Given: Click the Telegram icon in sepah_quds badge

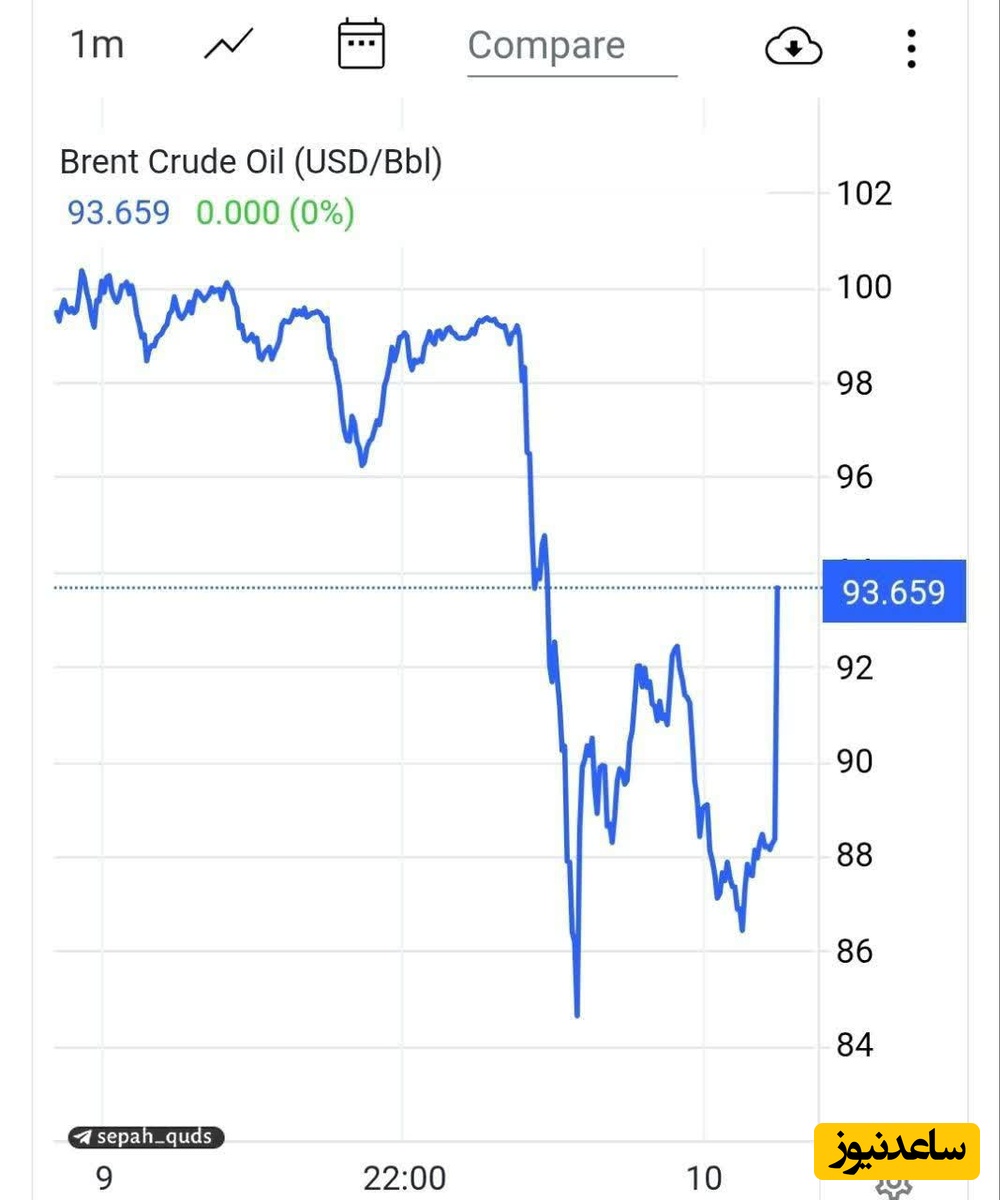Looking at the screenshot, I should (x=83, y=1137).
